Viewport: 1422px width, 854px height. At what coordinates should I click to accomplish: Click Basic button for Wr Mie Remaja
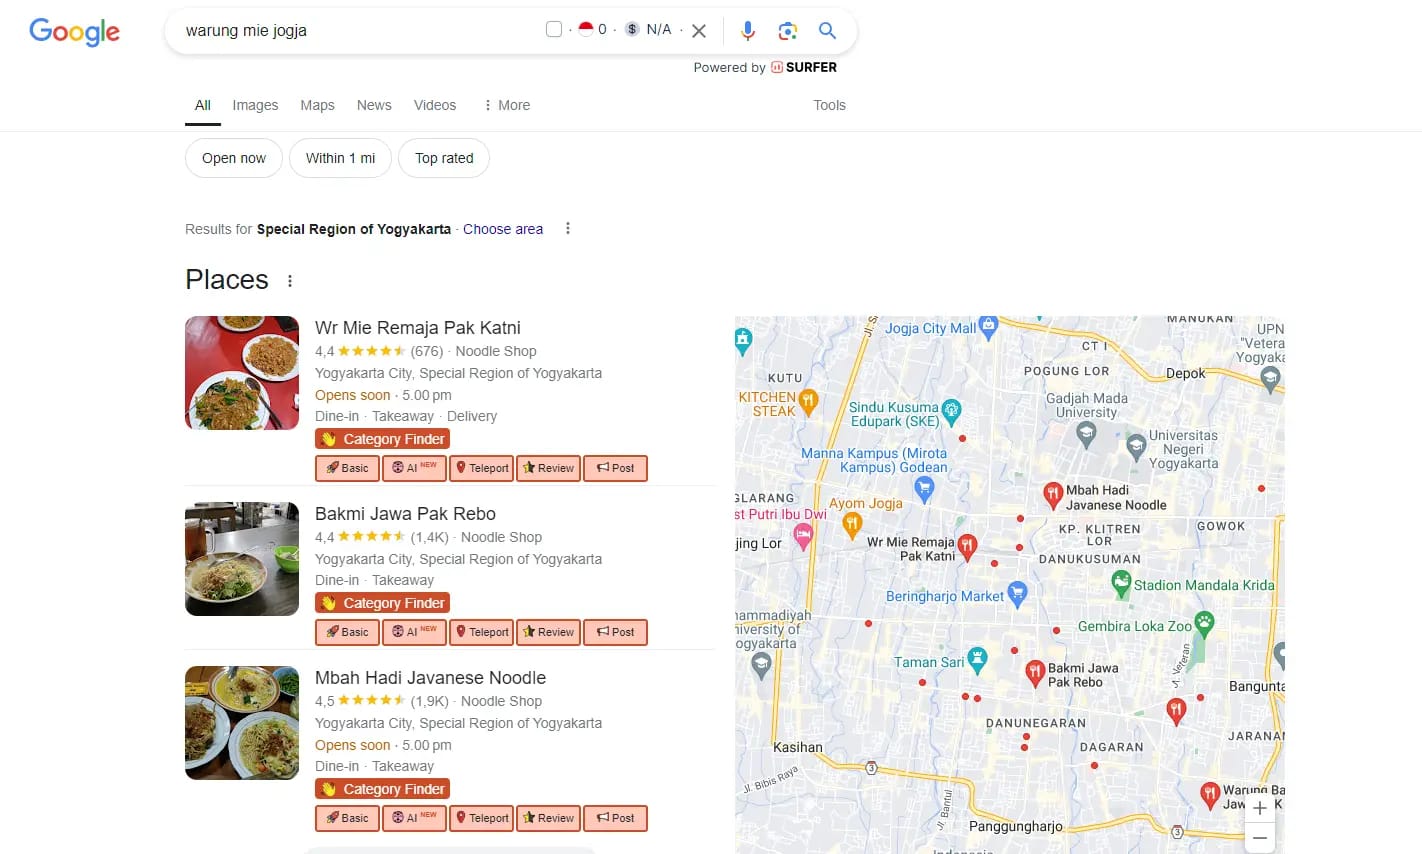tap(347, 468)
